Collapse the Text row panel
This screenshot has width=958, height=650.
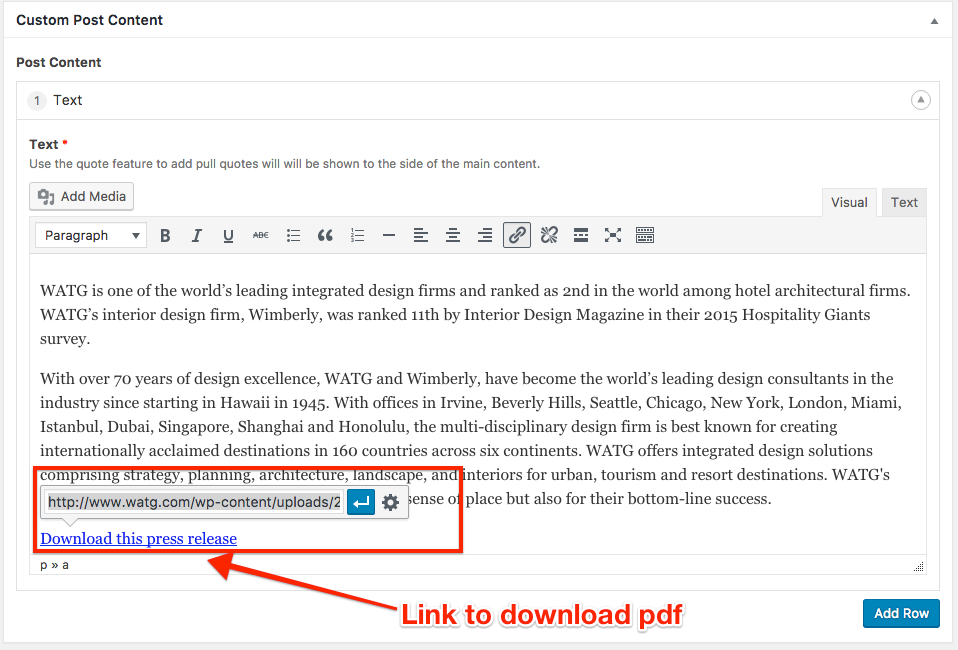pos(920,100)
